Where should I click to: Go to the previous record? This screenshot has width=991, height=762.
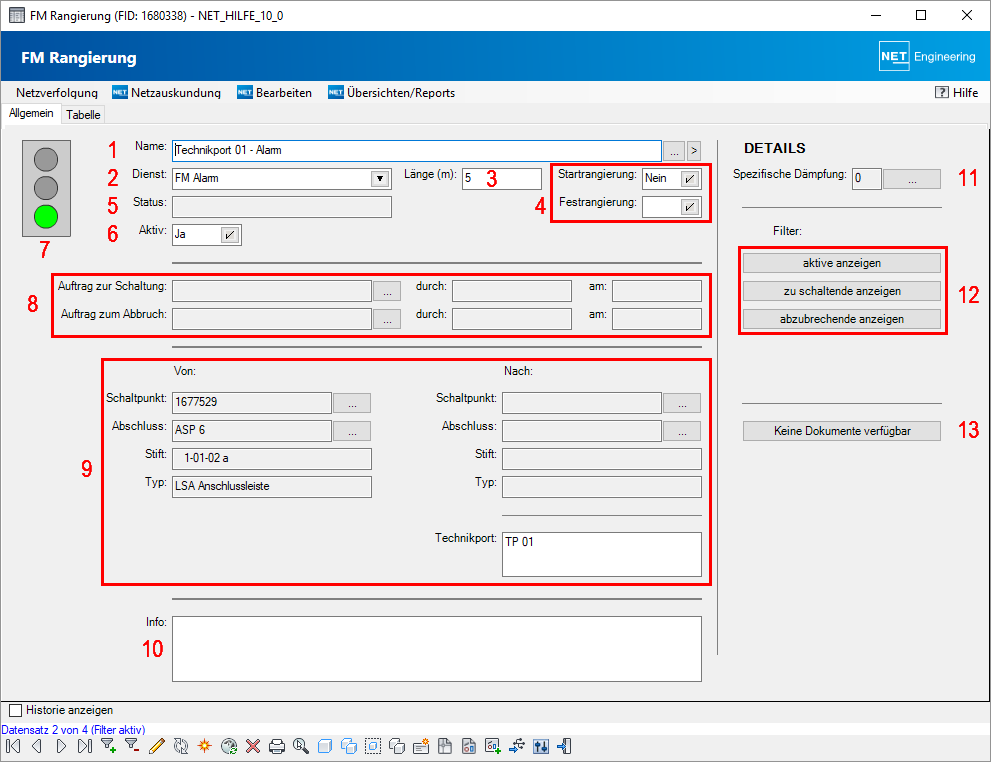pos(37,746)
